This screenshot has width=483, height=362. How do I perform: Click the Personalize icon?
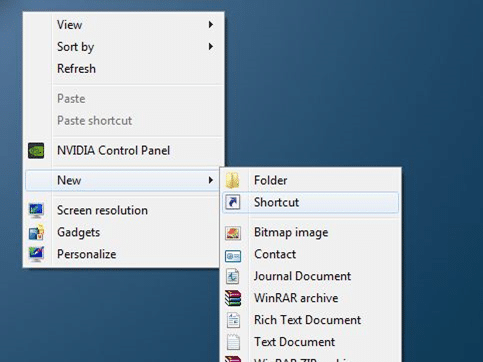(x=36, y=254)
